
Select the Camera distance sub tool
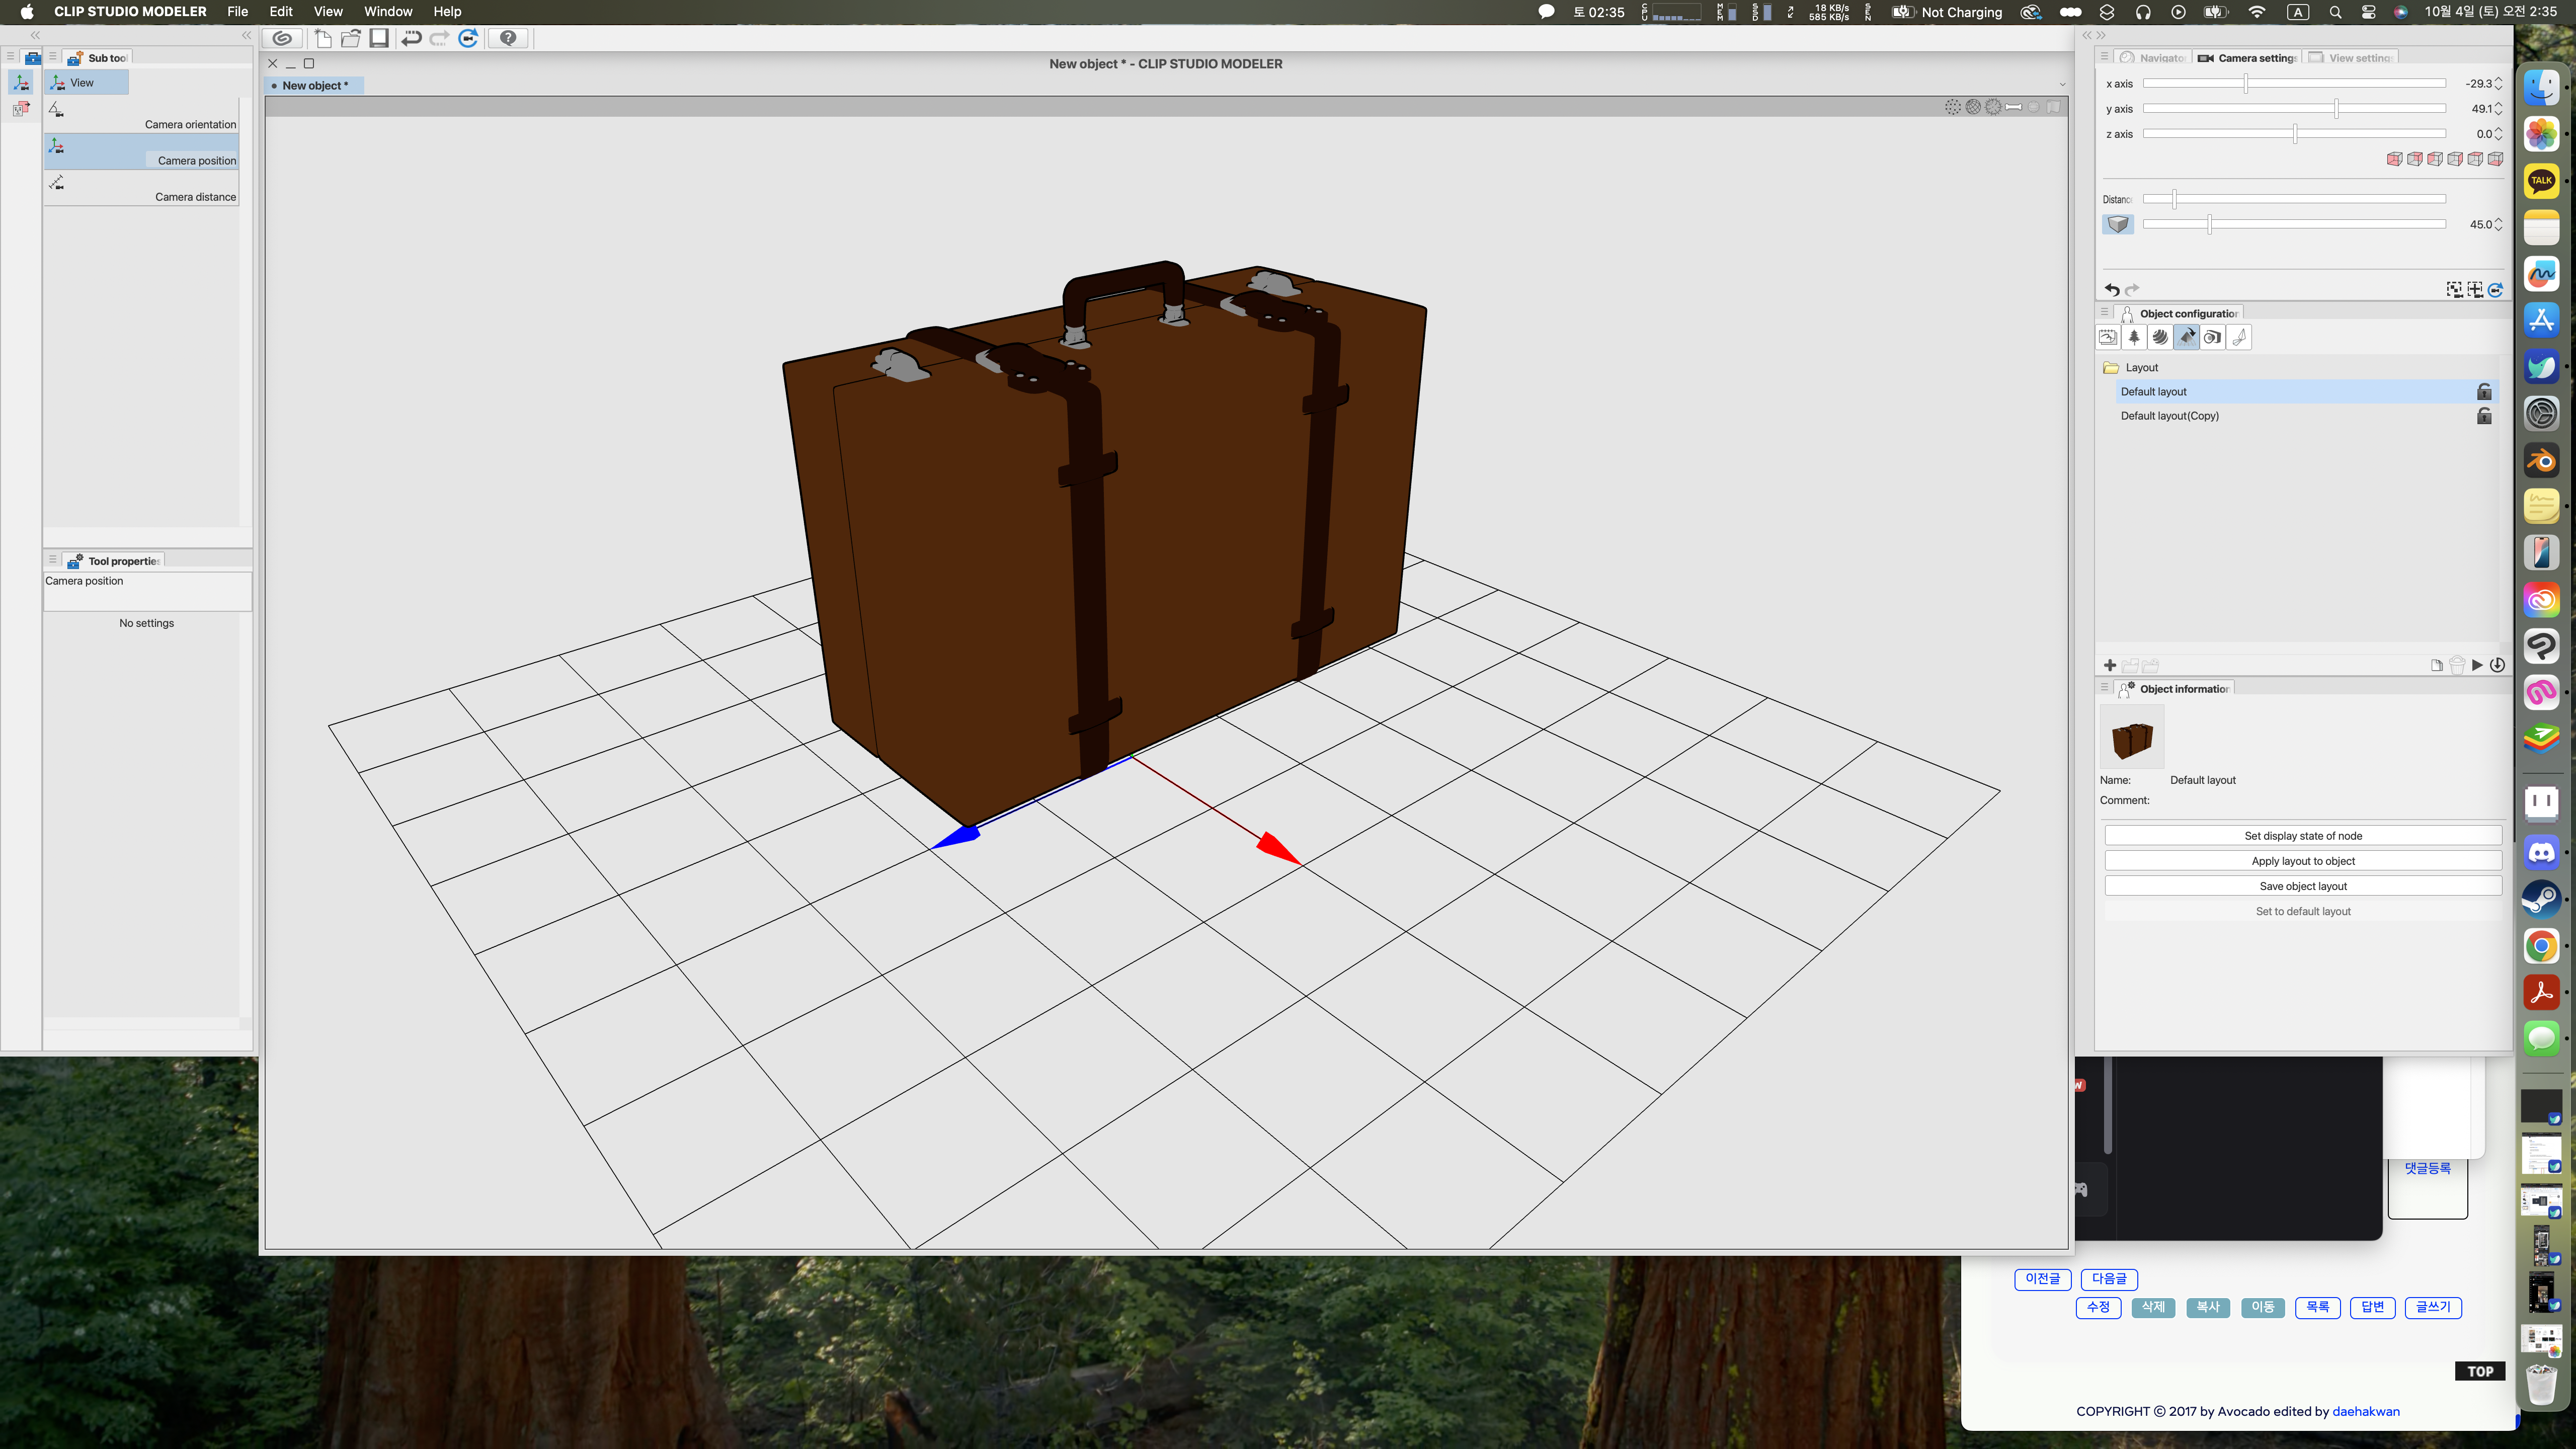[141, 189]
